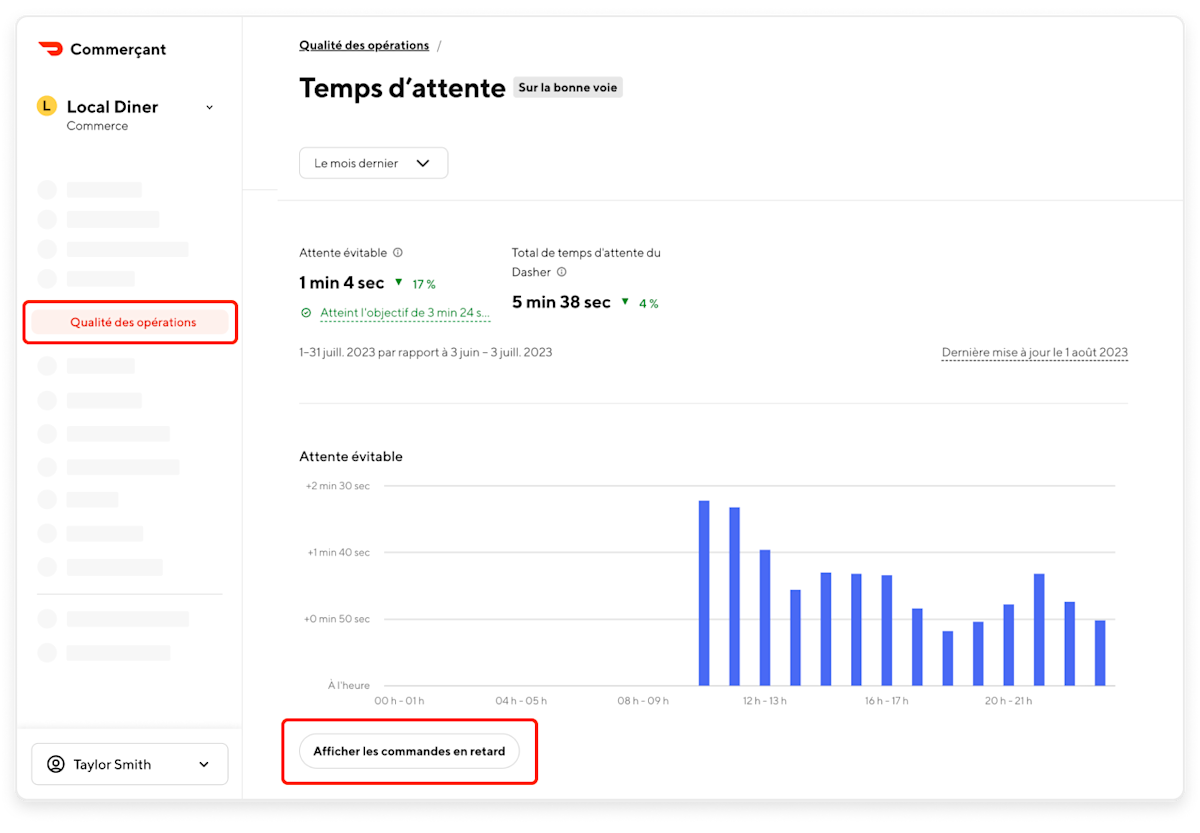Open Qualité des opérations in the sidebar
1200x833 pixels.
[x=130, y=322]
